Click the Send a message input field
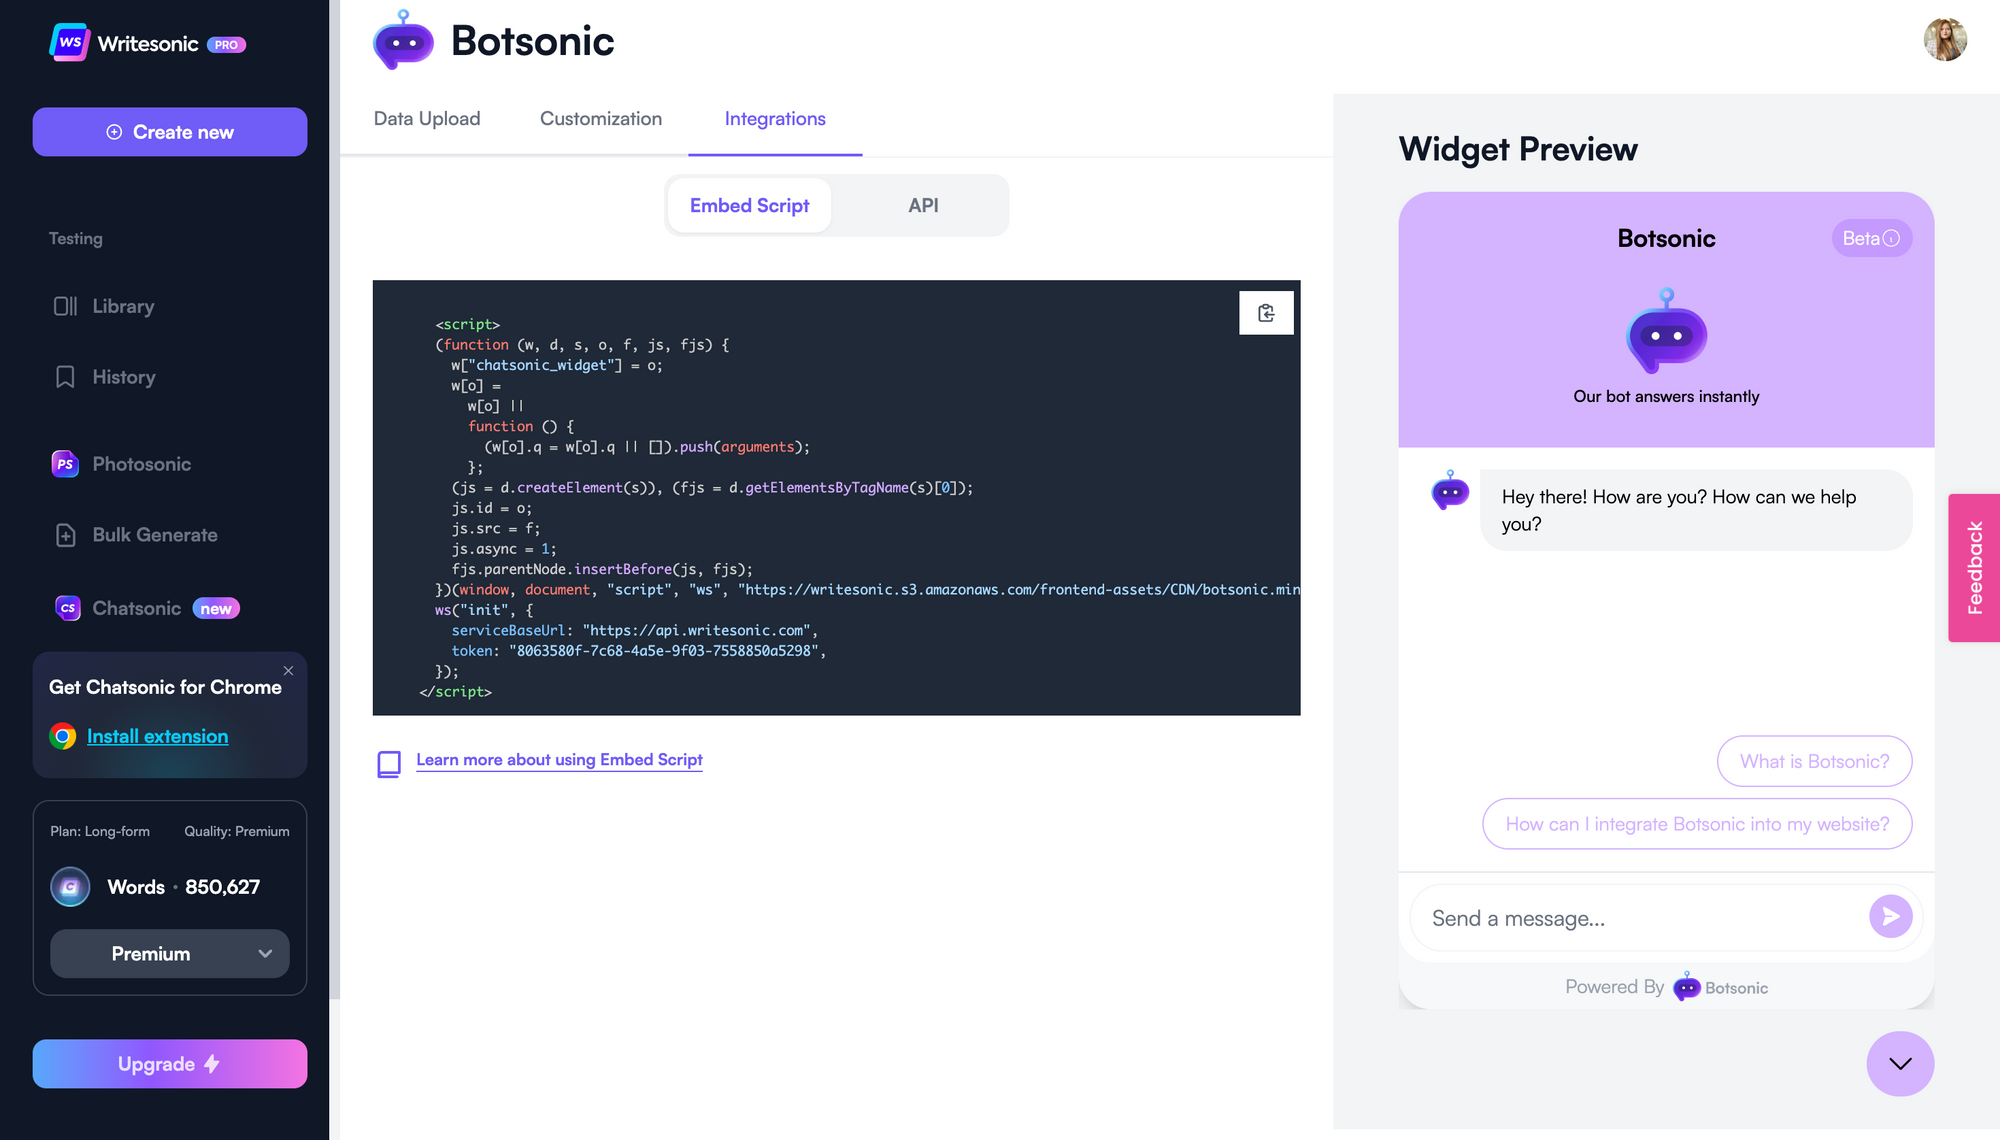 click(1636, 915)
